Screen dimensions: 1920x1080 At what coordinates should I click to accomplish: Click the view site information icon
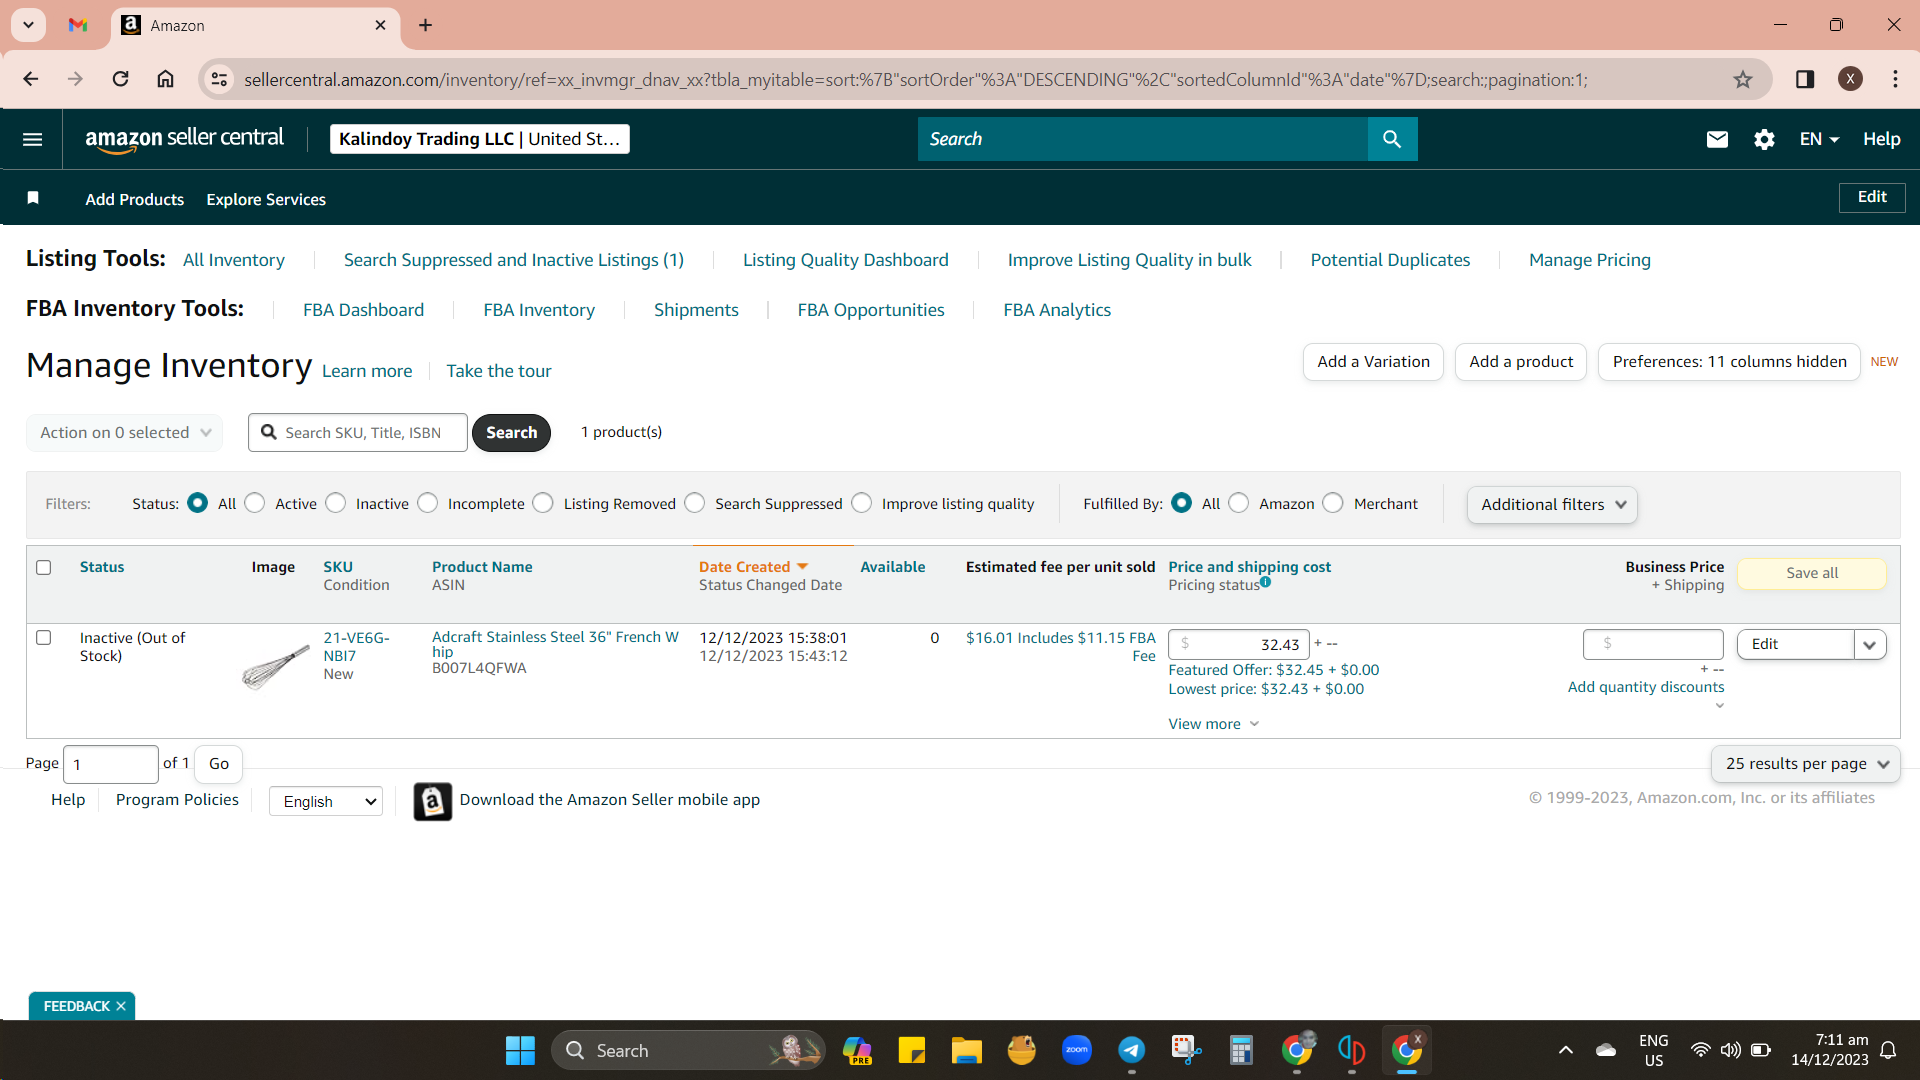219,79
